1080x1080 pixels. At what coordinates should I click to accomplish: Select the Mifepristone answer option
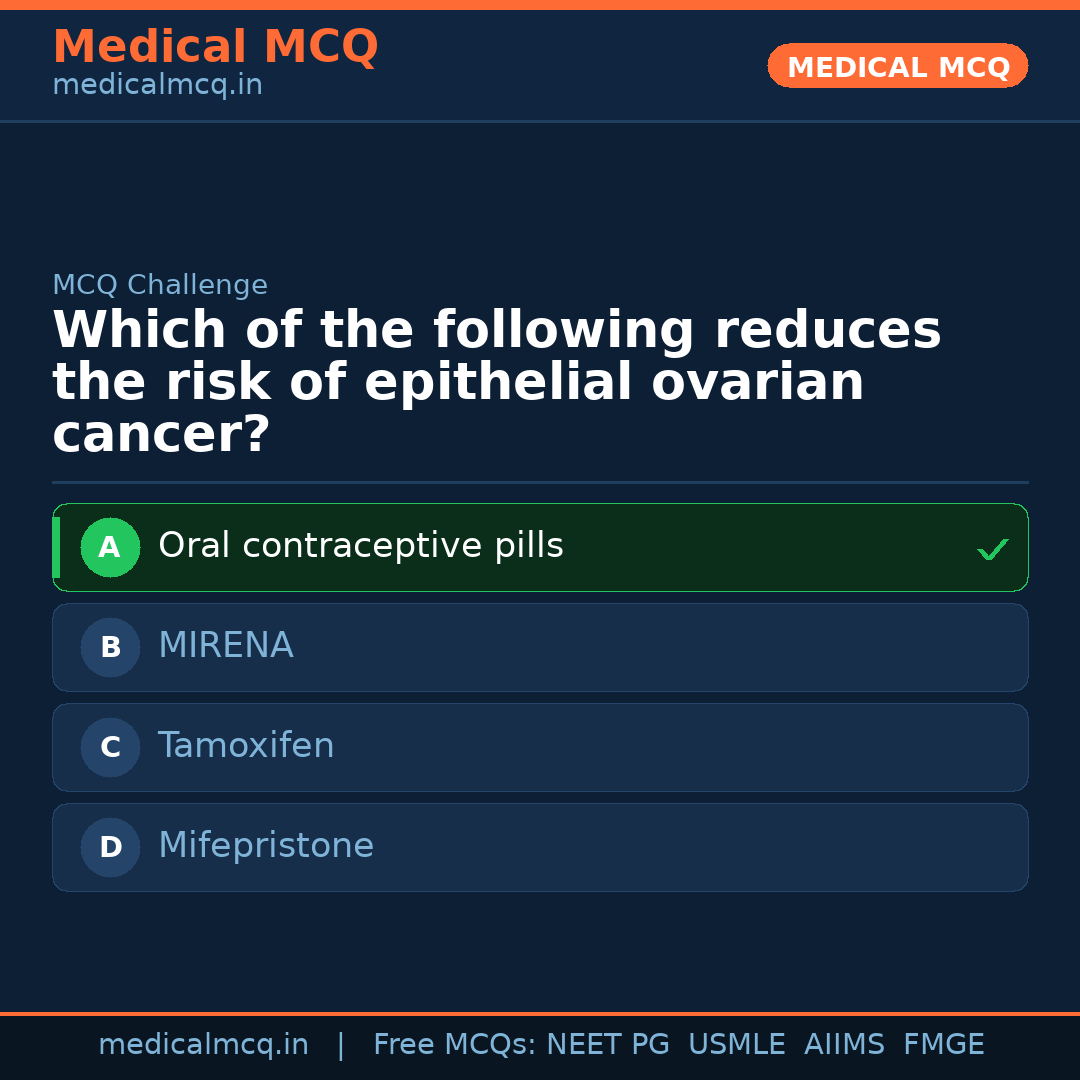(266, 846)
